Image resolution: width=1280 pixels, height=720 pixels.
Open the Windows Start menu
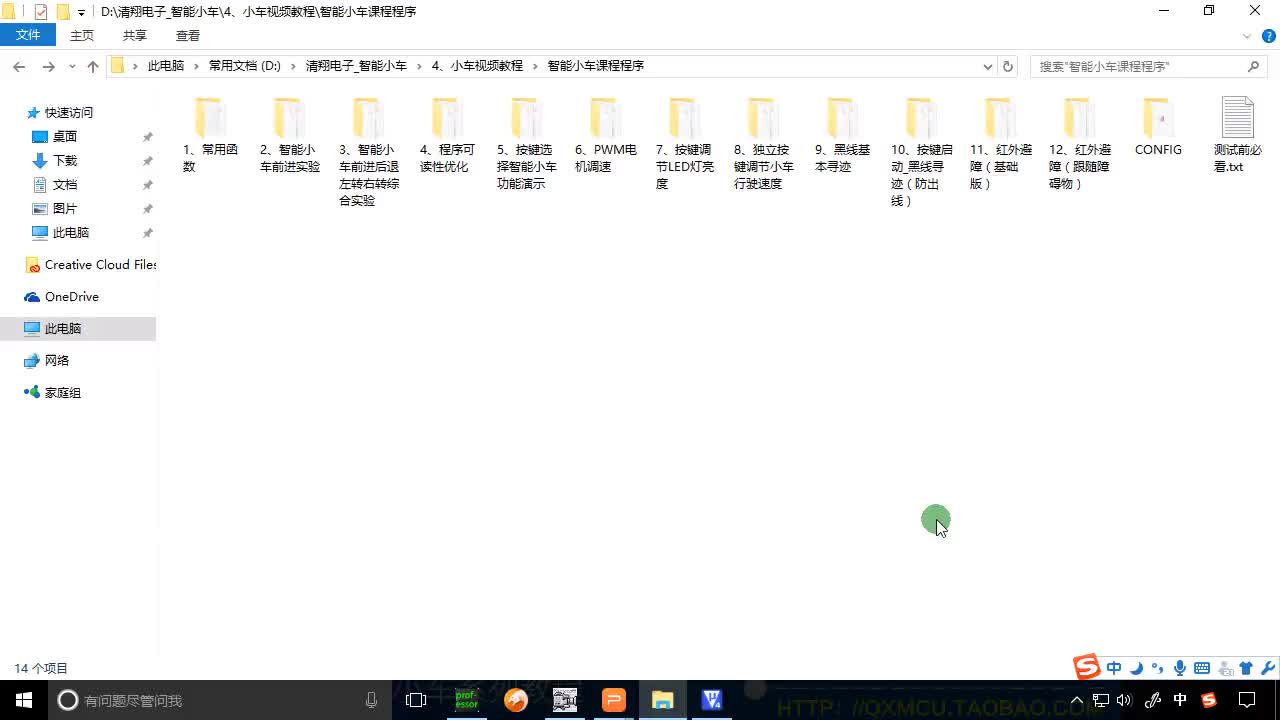click(24, 700)
